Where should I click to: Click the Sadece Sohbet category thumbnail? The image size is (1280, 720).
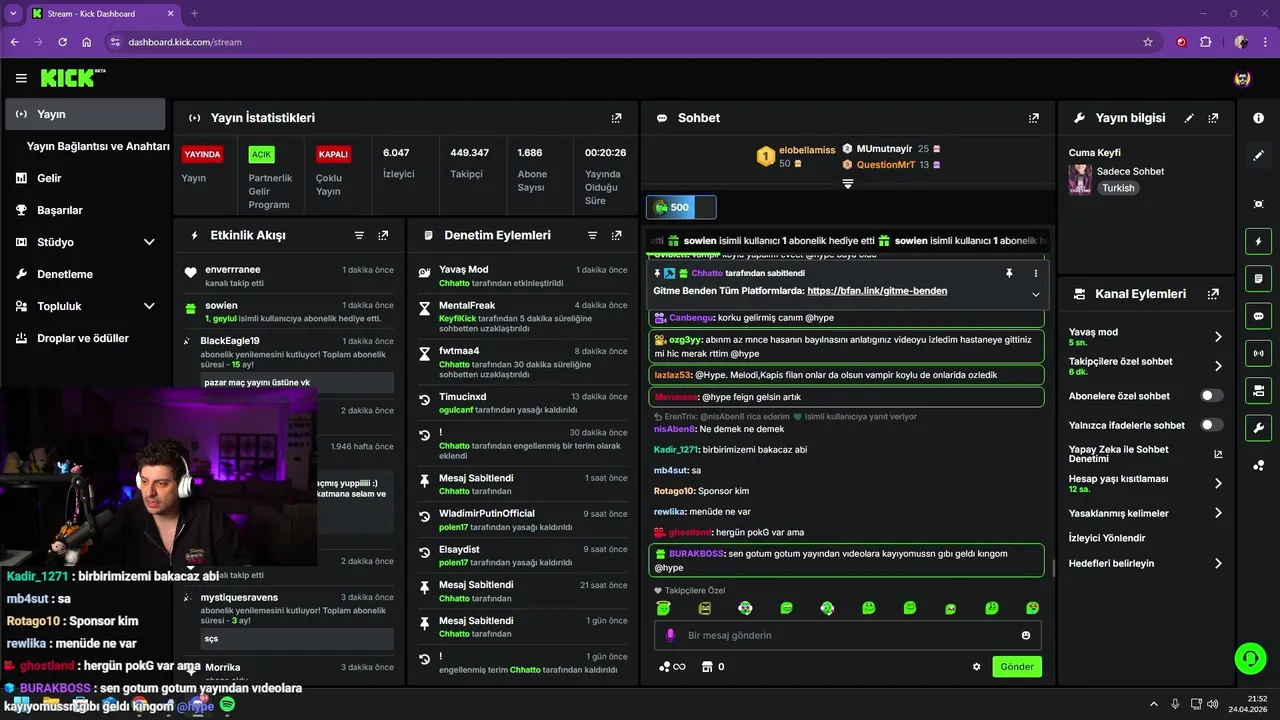[1080, 179]
